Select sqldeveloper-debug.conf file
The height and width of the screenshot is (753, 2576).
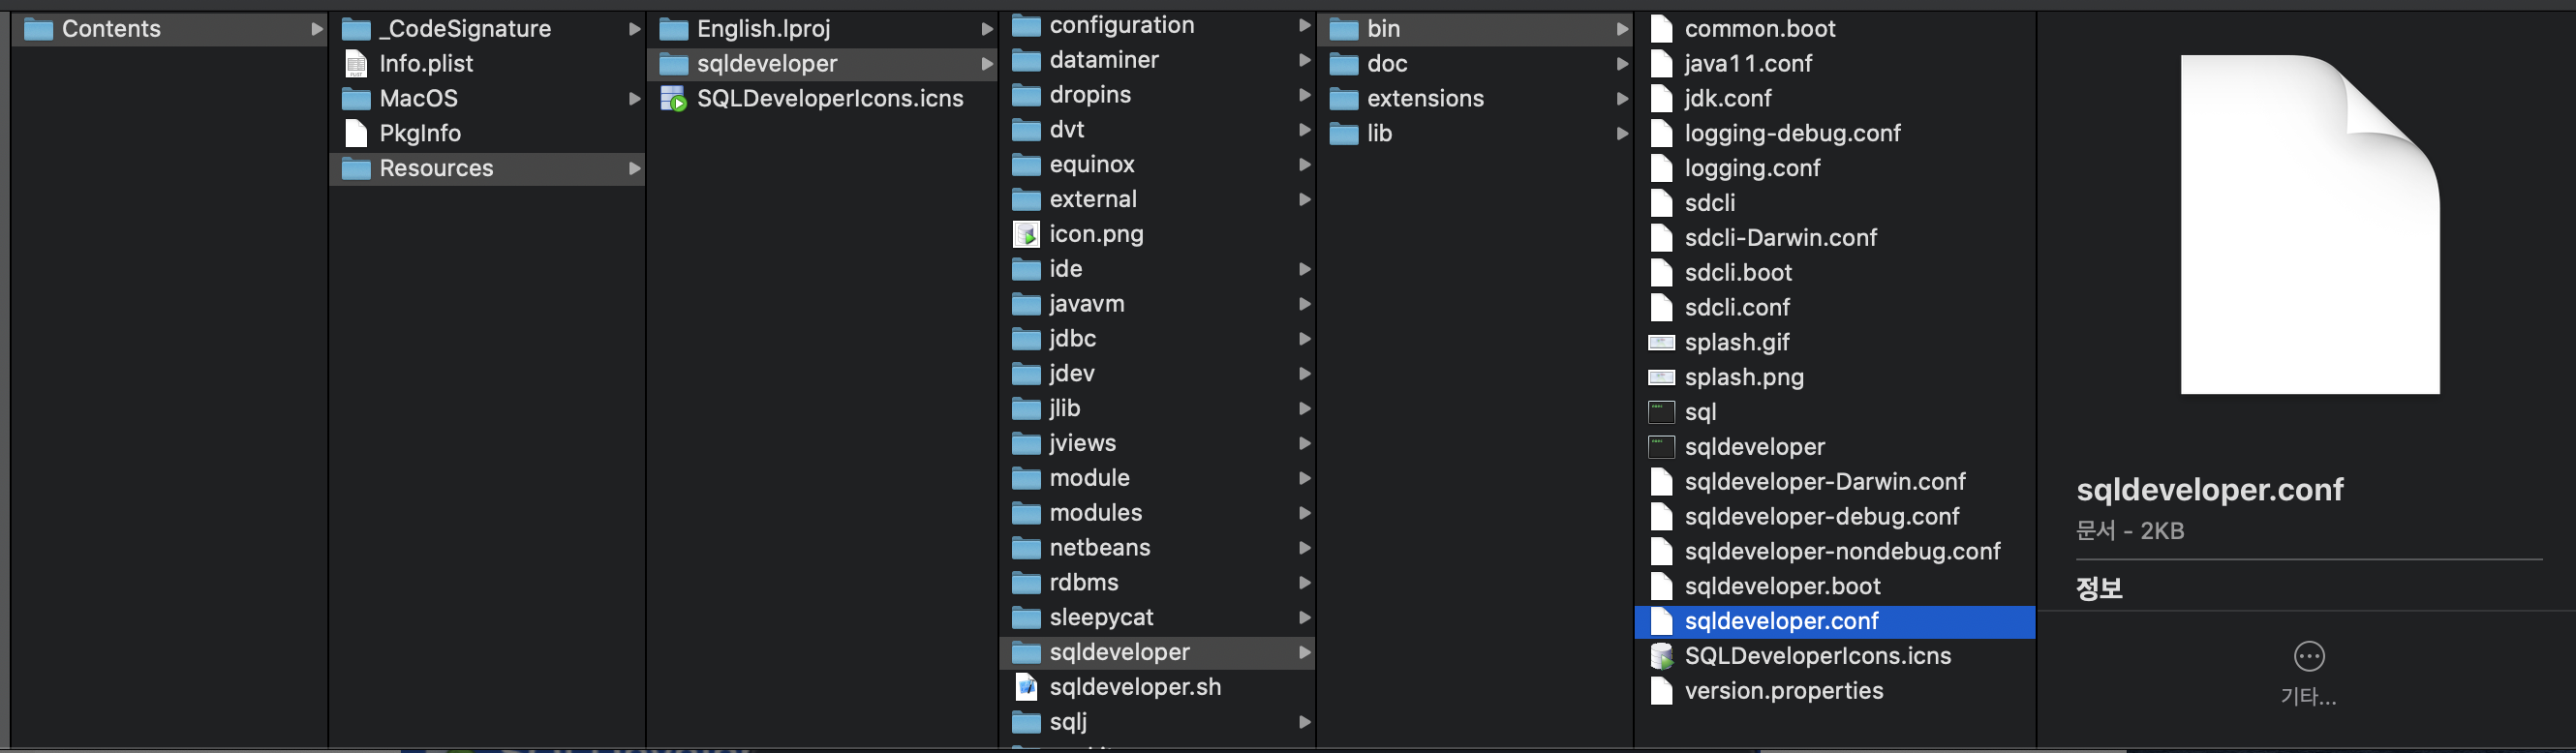1834,517
